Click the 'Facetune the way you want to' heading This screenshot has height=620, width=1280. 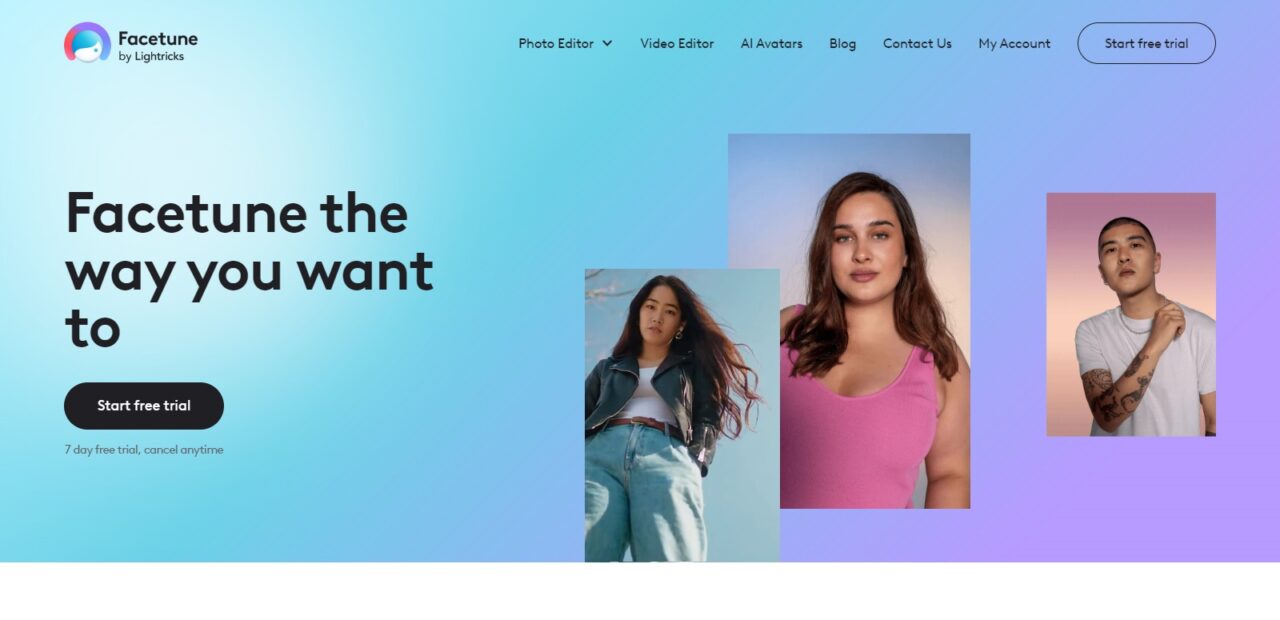point(249,270)
